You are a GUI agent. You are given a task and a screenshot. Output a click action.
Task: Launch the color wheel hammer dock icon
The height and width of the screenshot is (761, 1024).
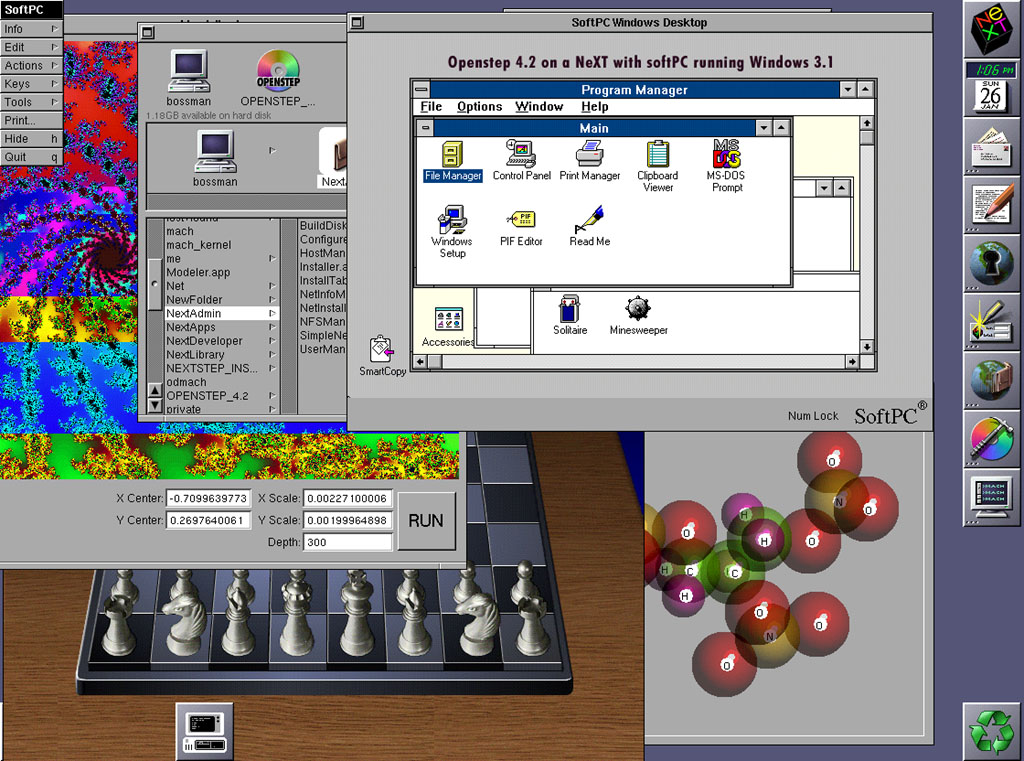point(991,439)
